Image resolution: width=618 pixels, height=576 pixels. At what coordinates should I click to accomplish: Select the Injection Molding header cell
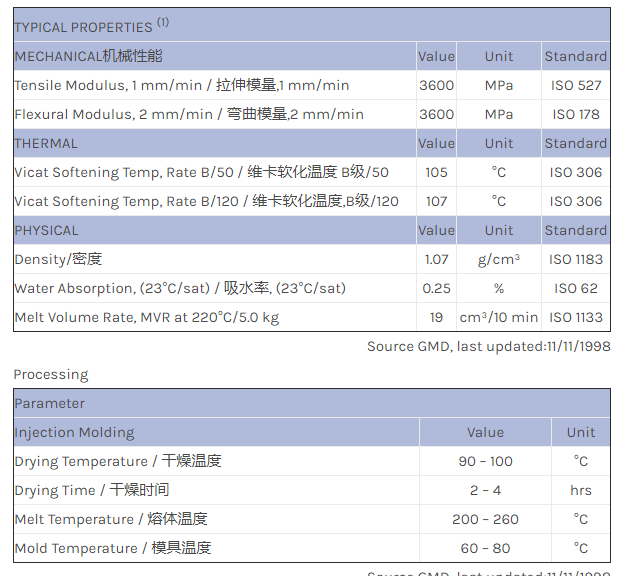(x=74, y=432)
